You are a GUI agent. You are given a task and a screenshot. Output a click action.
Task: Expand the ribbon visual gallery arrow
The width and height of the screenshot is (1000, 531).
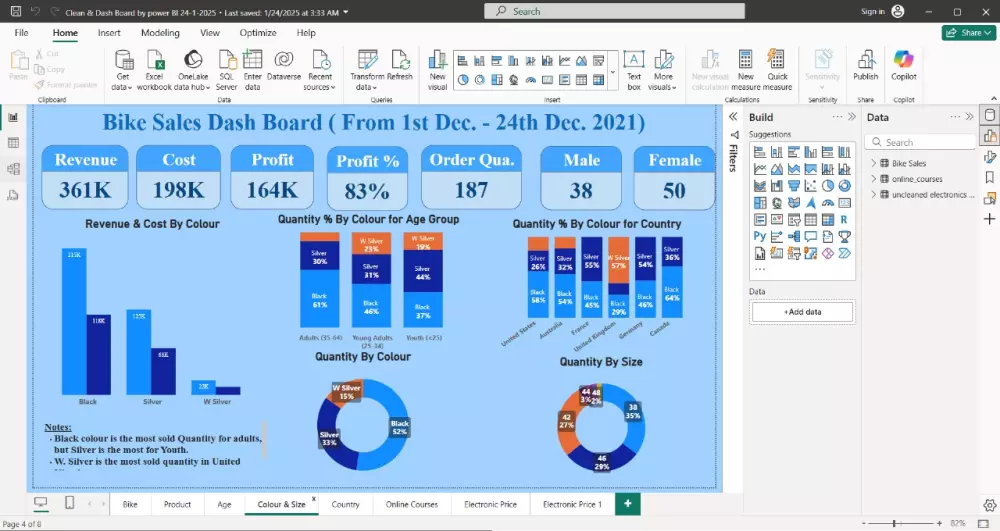[x=613, y=71]
